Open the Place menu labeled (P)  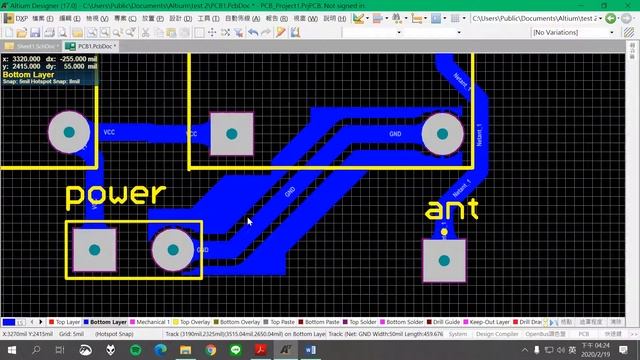point(152,19)
